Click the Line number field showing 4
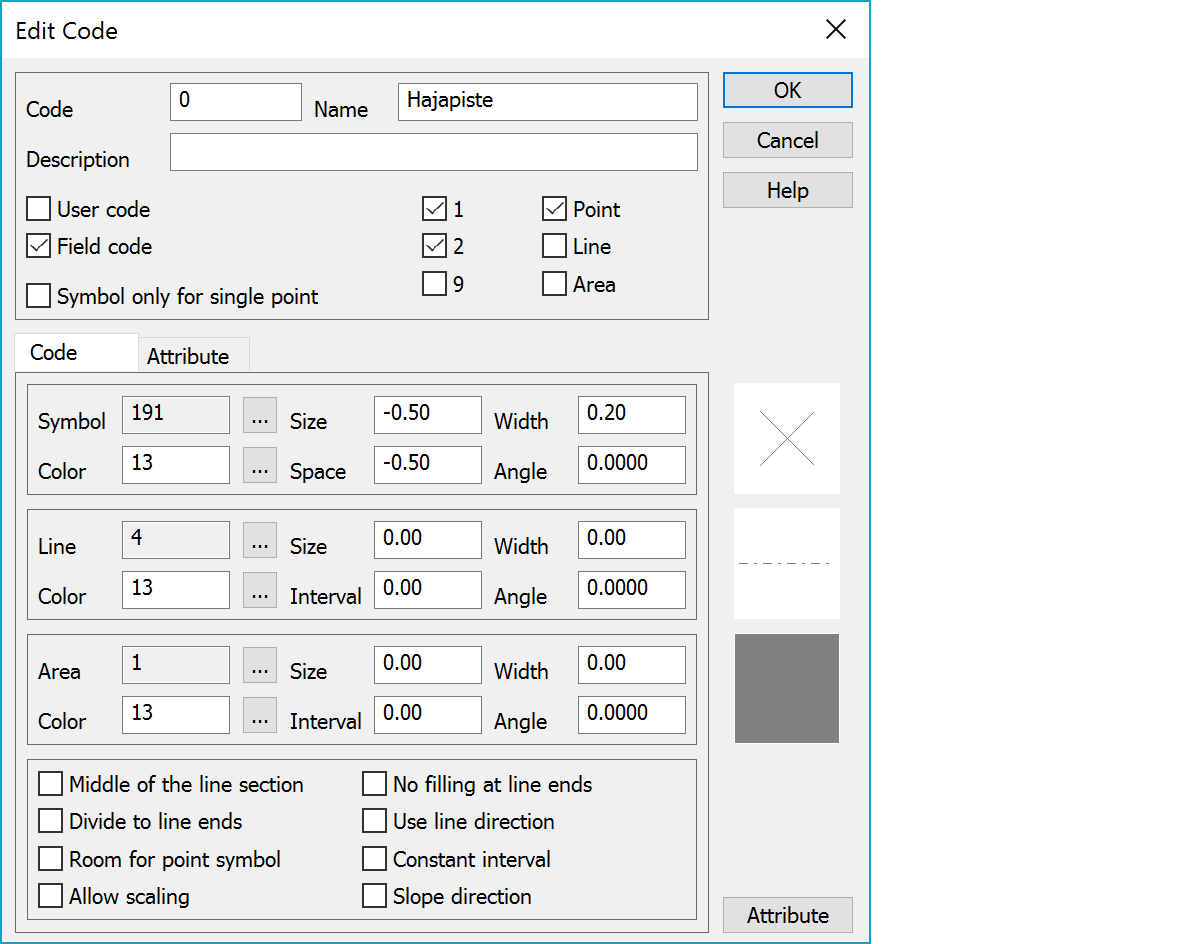Screen dimensions: 1200x944 pos(176,540)
